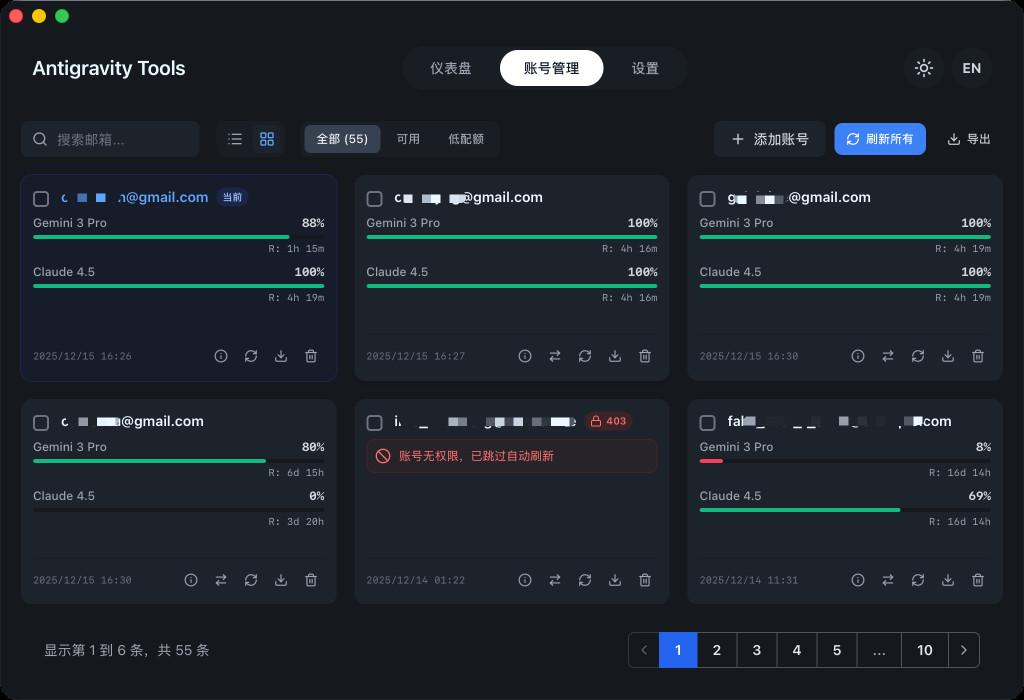Switch to grid view layout
Image resolution: width=1024 pixels, height=700 pixels.
pyautogui.click(x=267, y=139)
